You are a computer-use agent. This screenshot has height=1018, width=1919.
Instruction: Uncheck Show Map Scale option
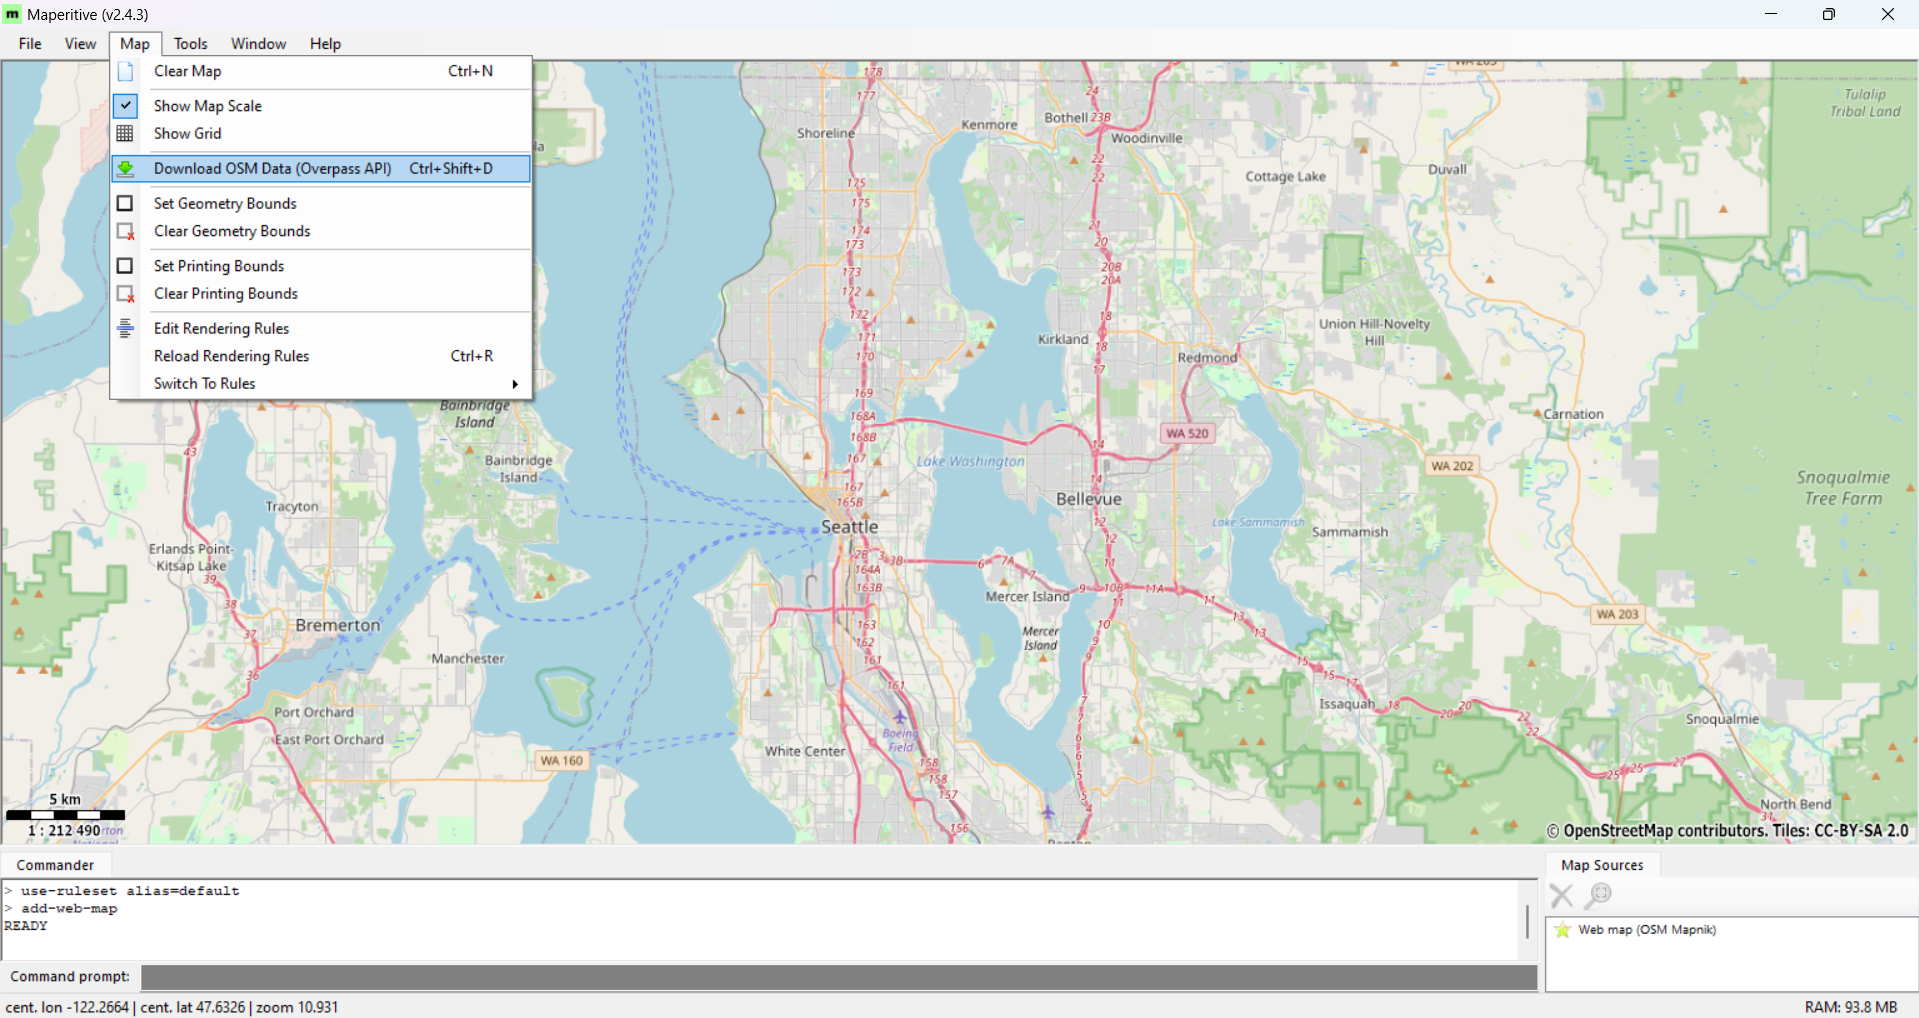(x=207, y=106)
